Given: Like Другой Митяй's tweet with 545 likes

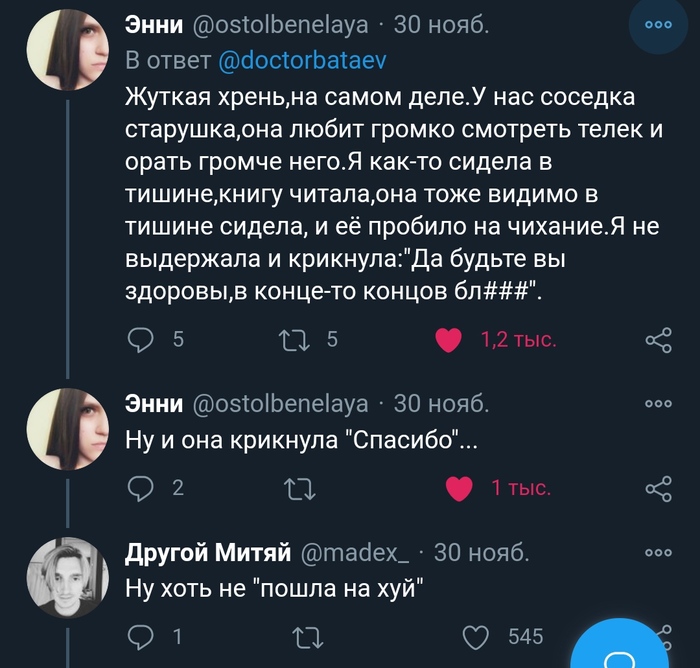Looking at the screenshot, I should (x=479, y=636).
